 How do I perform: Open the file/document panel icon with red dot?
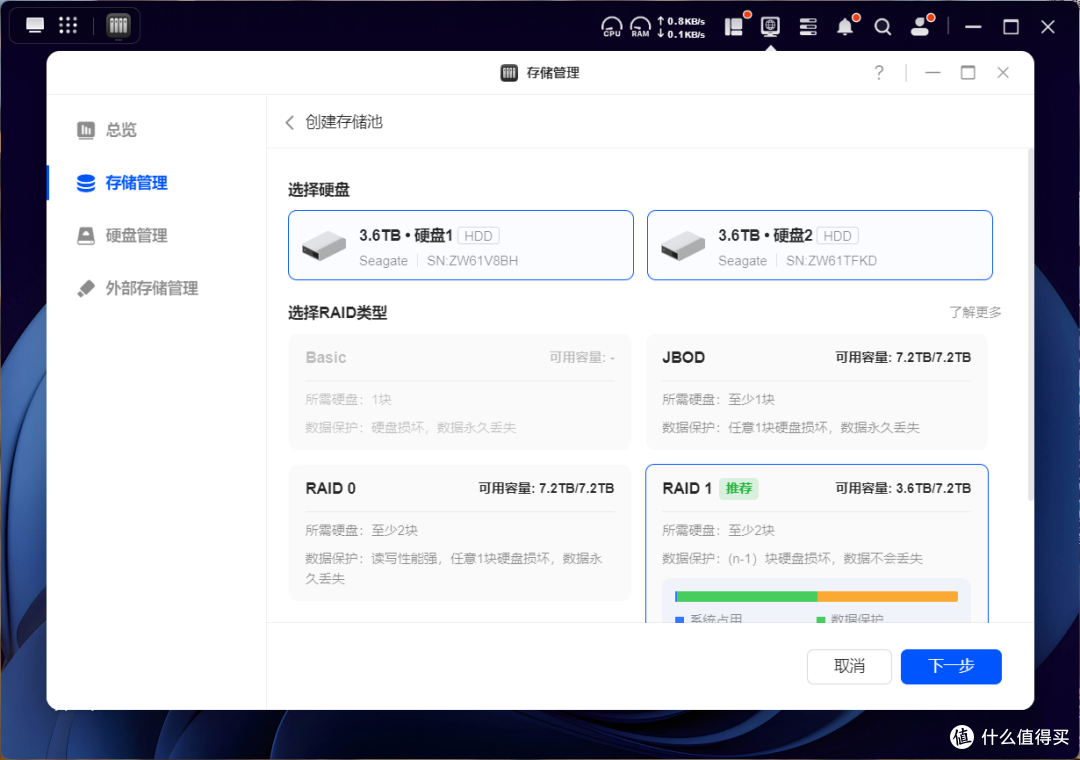[736, 25]
